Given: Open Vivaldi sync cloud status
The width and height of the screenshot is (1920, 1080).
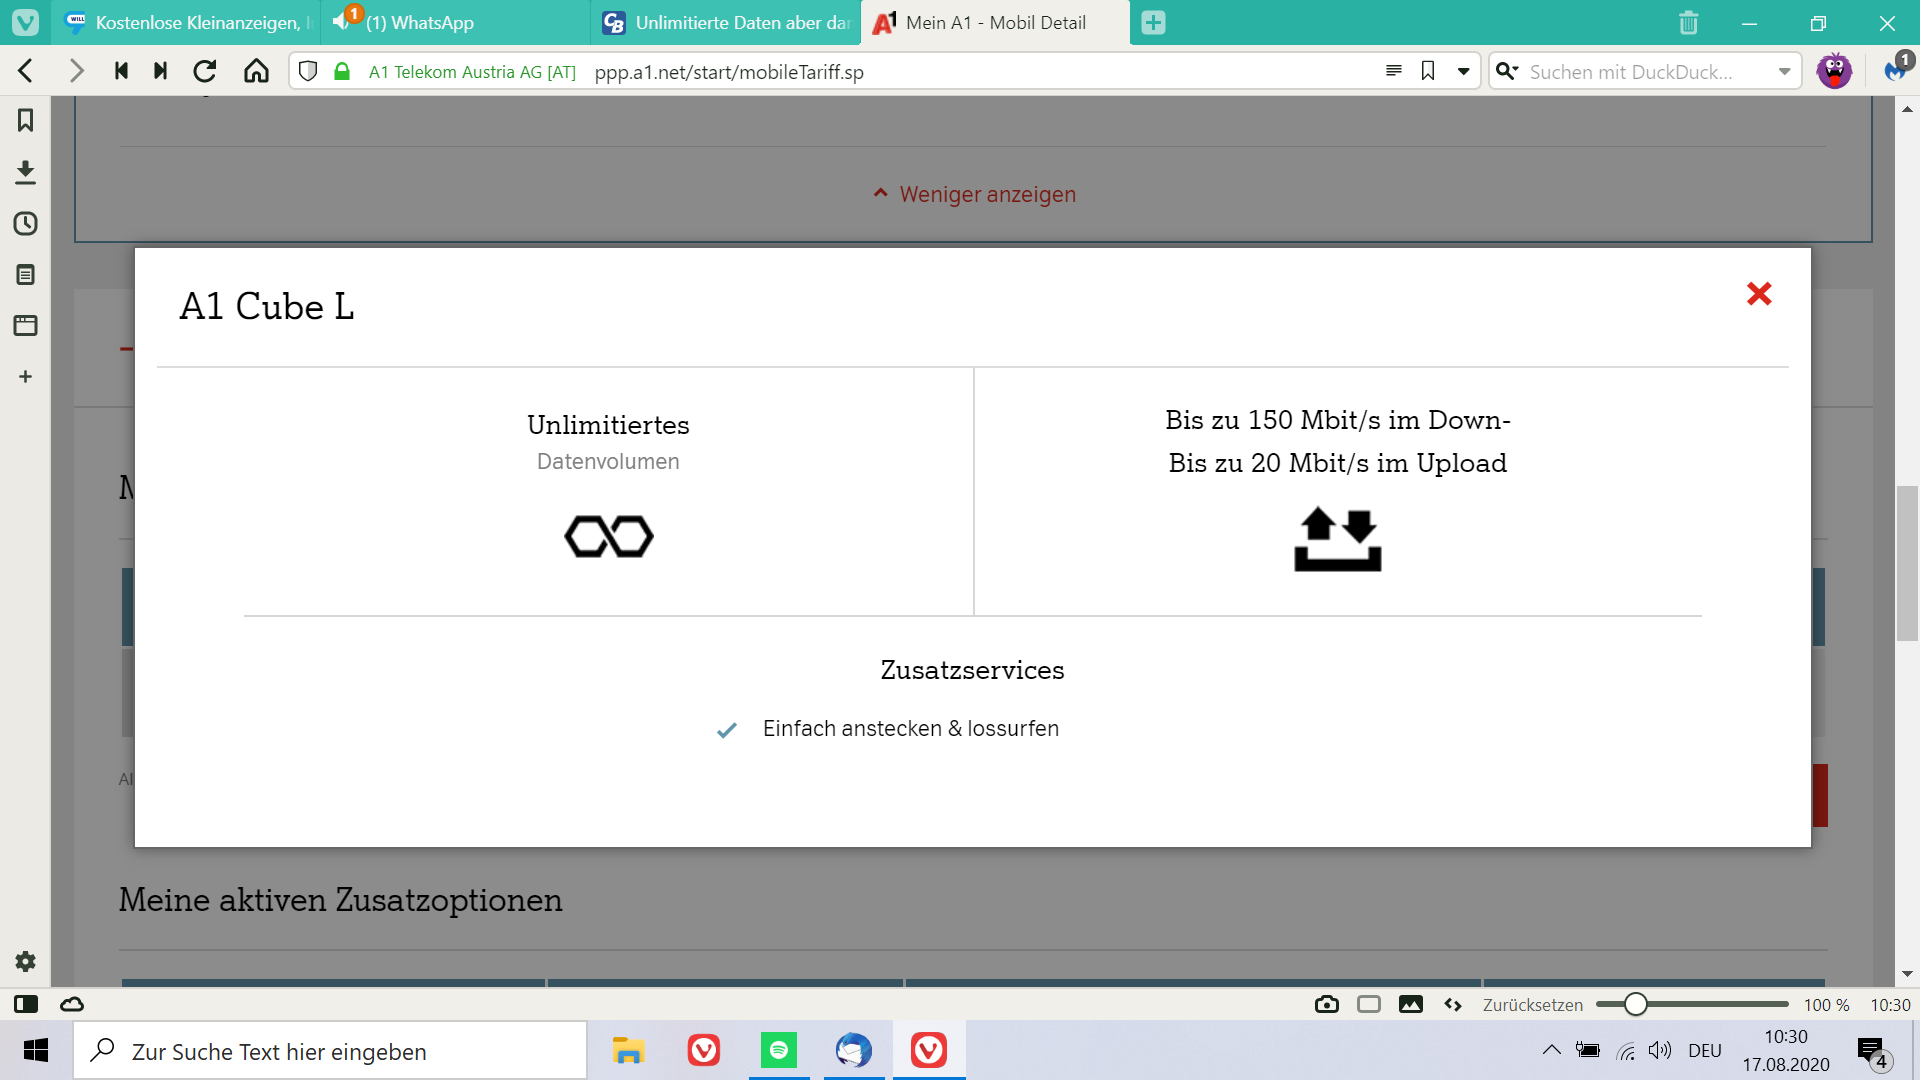Looking at the screenshot, I should pyautogui.click(x=72, y=1004).
